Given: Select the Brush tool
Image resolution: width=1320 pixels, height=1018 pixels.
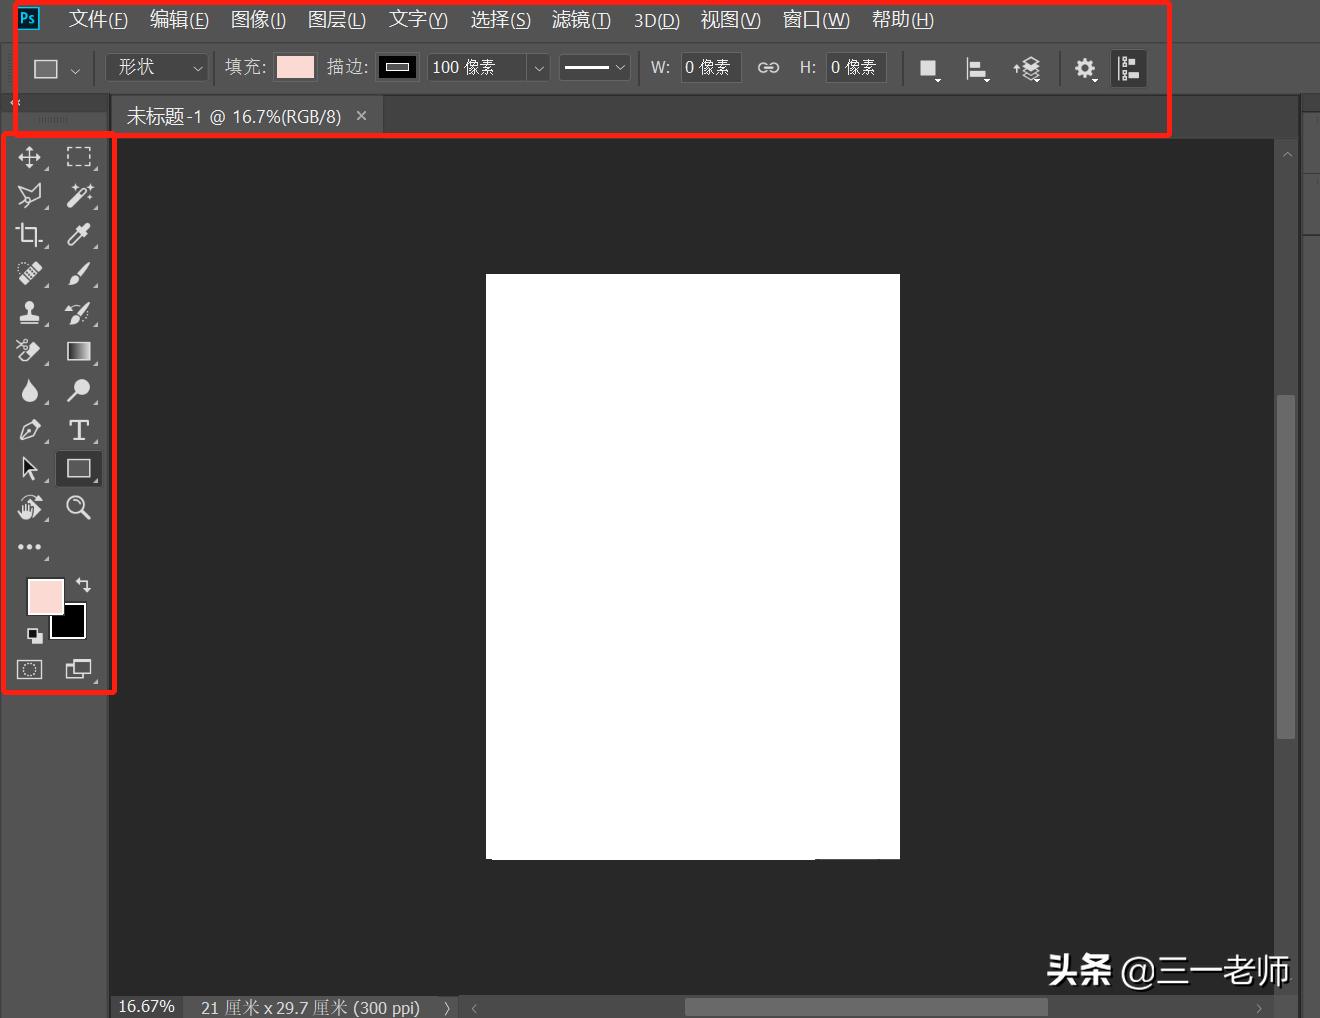Looking at the screenshot, I should coord(79,274).
